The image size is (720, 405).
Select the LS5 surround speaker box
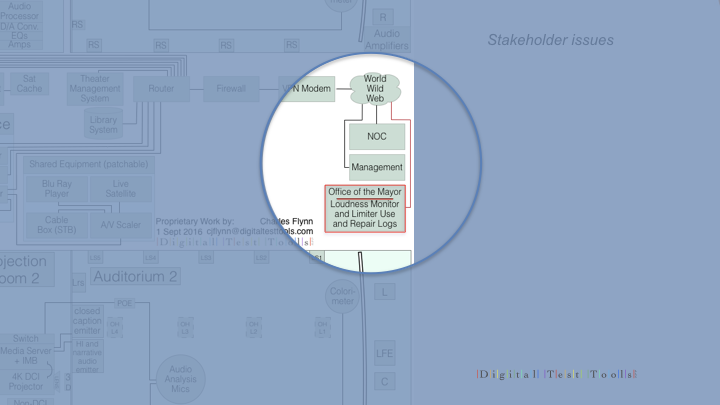tap(95, 258)
